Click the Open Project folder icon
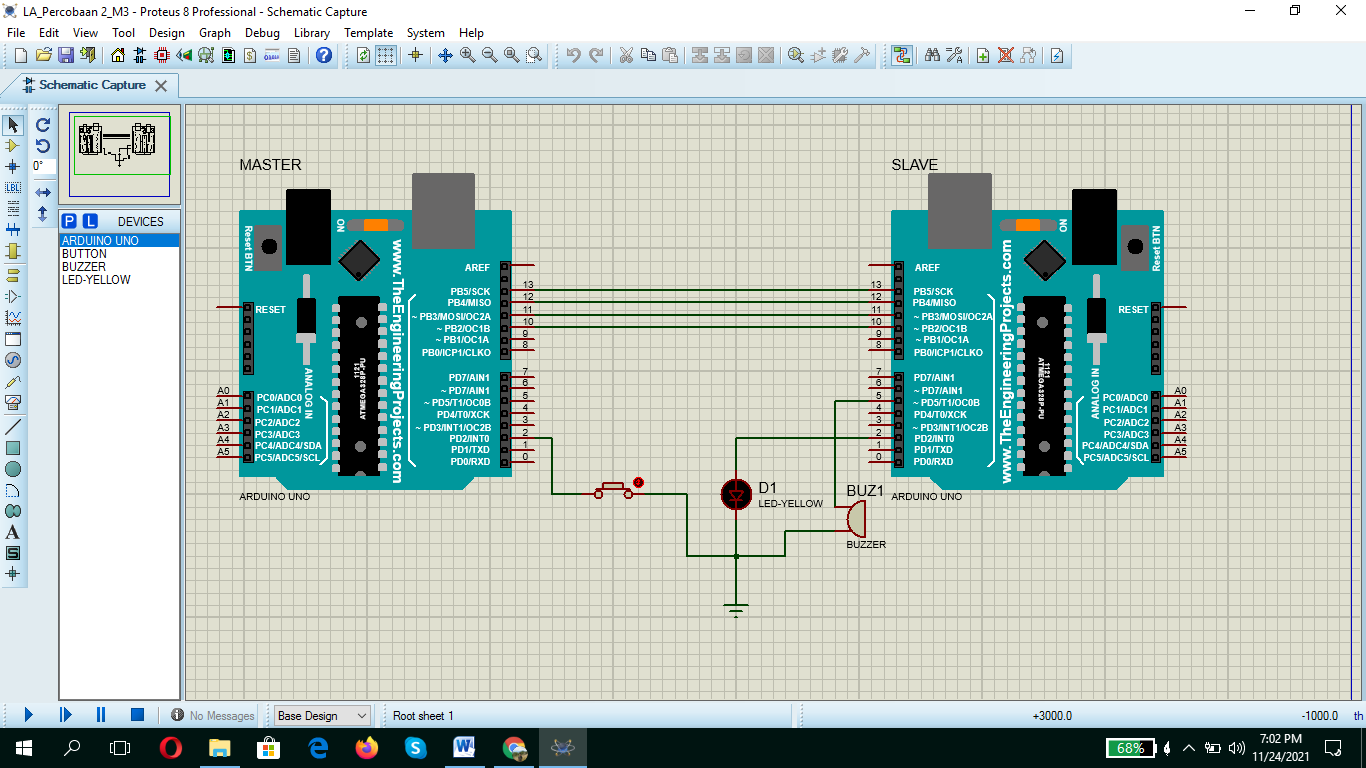Viewport: 1366px width, 768px height. 44,55
